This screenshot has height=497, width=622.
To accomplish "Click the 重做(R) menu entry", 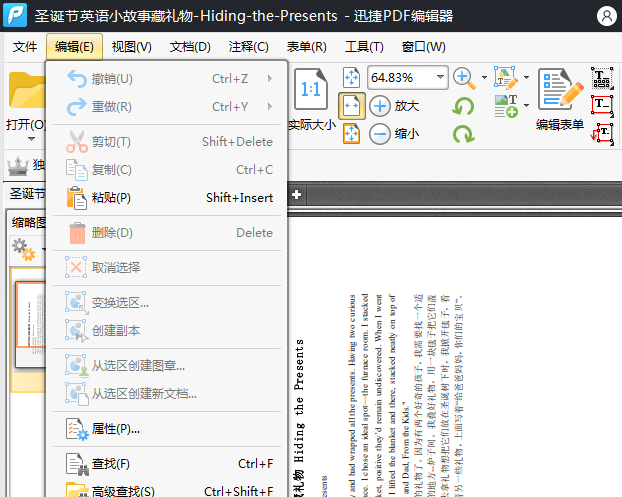I will [167, 106].
